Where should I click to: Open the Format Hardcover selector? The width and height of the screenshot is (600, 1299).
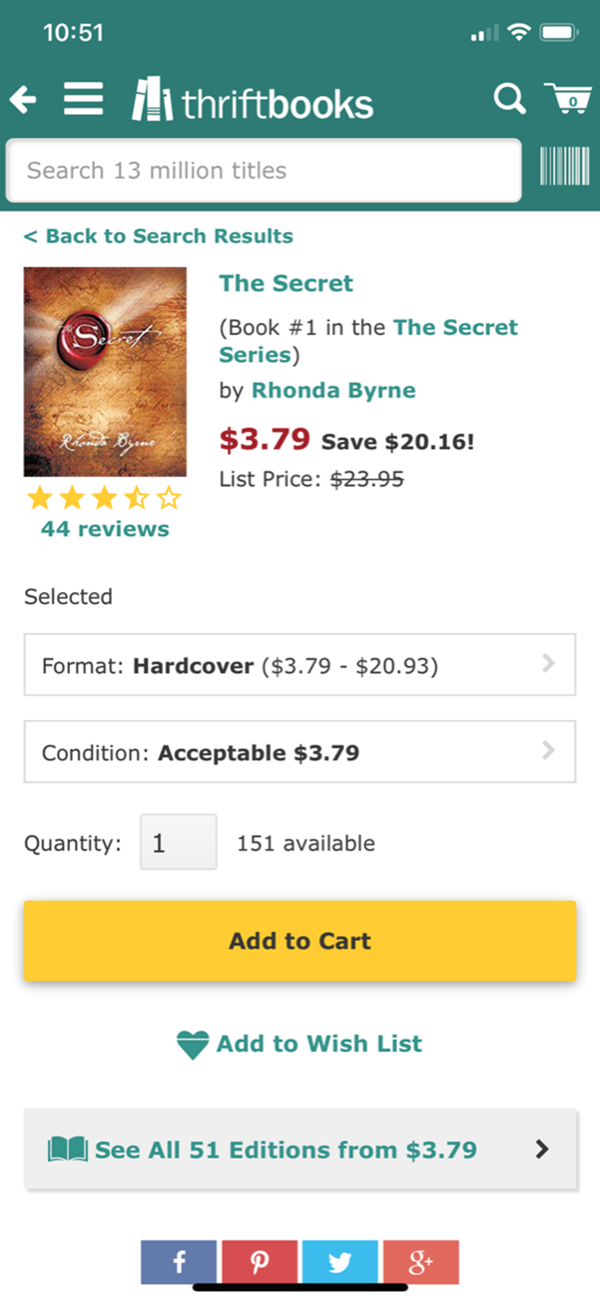300,665
